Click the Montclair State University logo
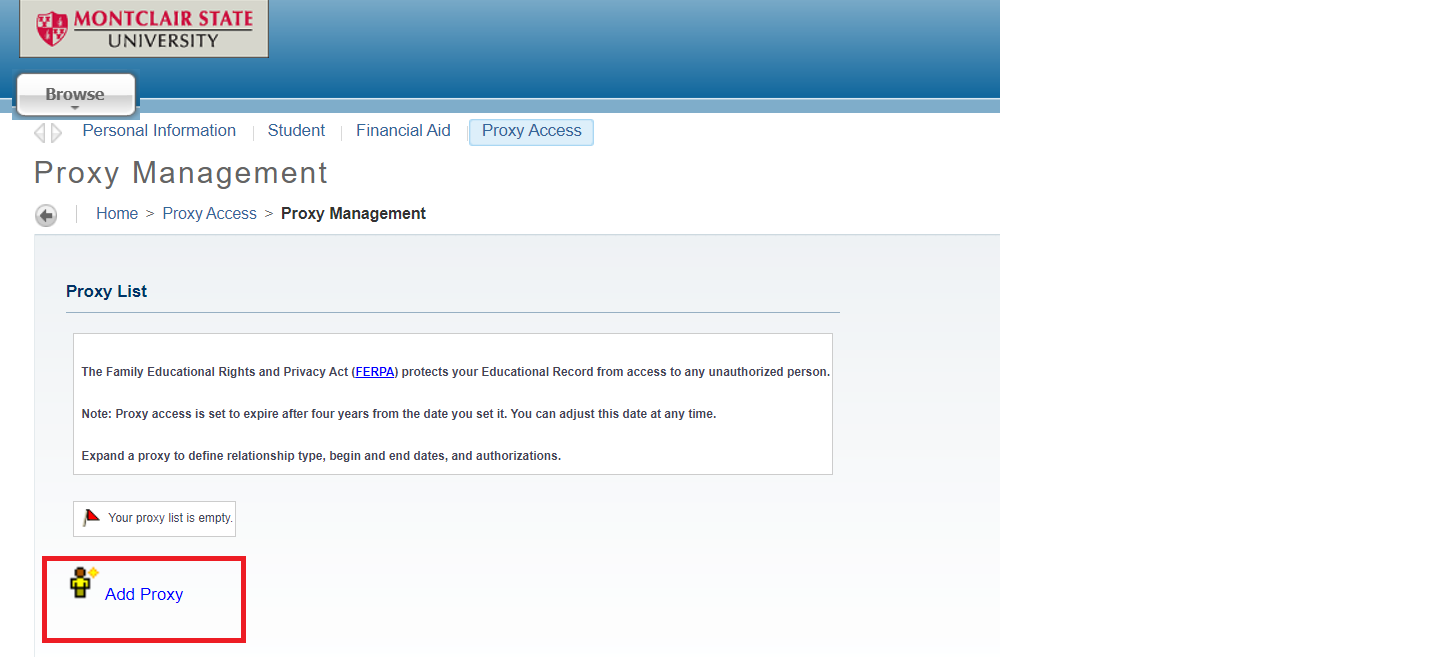The width and height of the screenshot is (1432, 657). click(143, 28)
